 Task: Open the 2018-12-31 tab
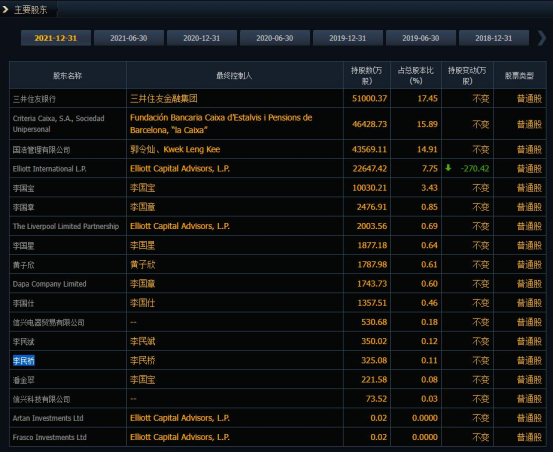494,38
